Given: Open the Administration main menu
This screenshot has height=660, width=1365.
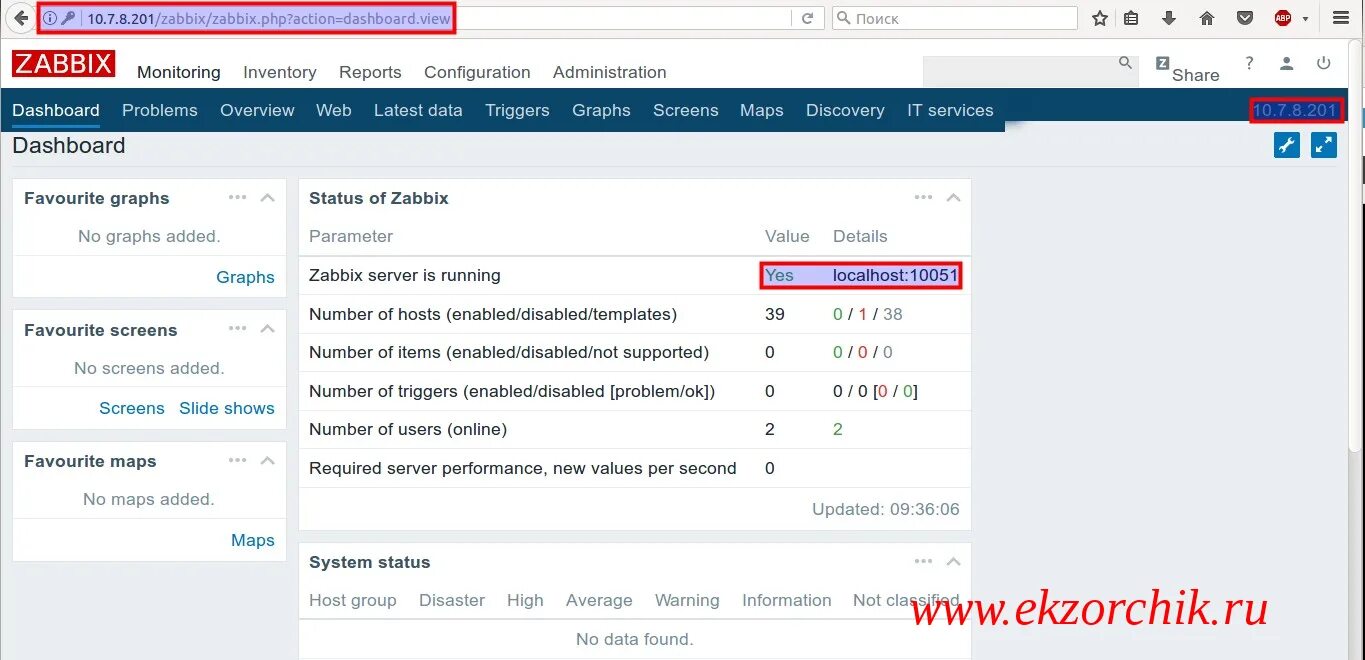Looking at the screenshot, I should click(610, 72).
